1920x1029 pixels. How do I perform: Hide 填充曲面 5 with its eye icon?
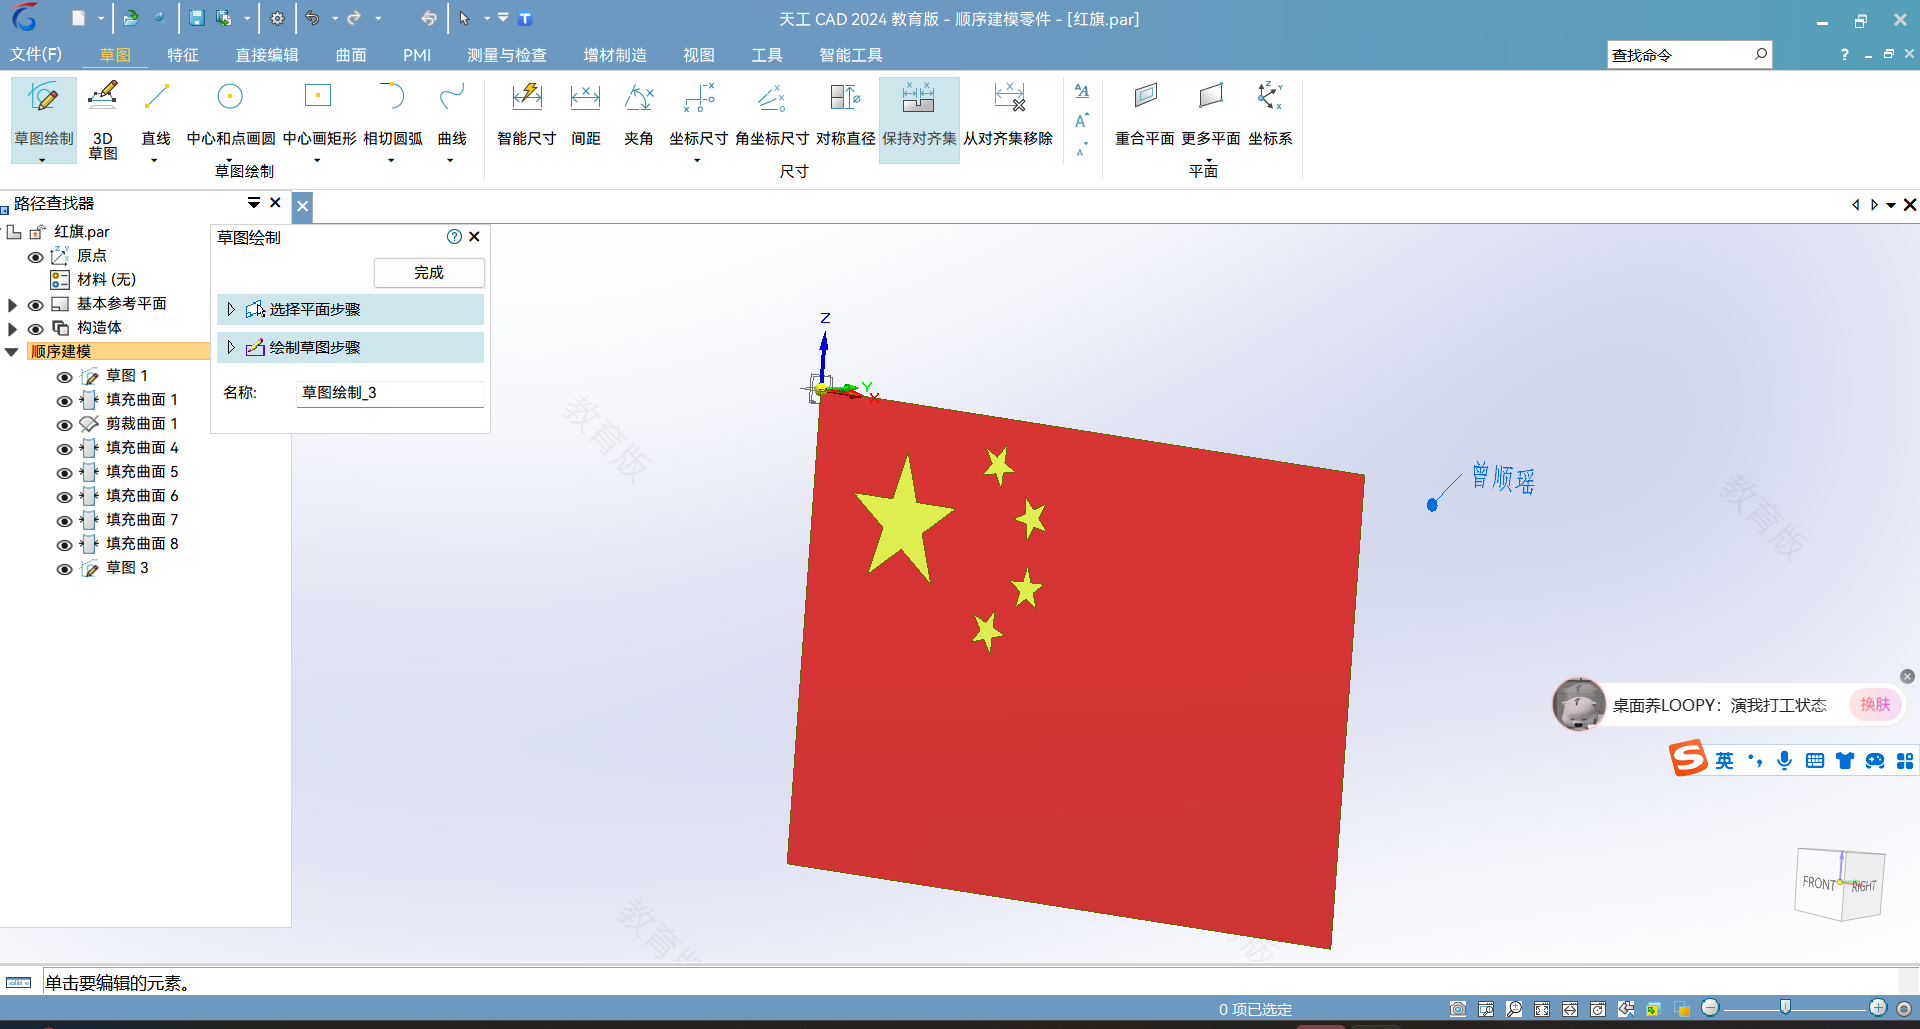[64, 473]
